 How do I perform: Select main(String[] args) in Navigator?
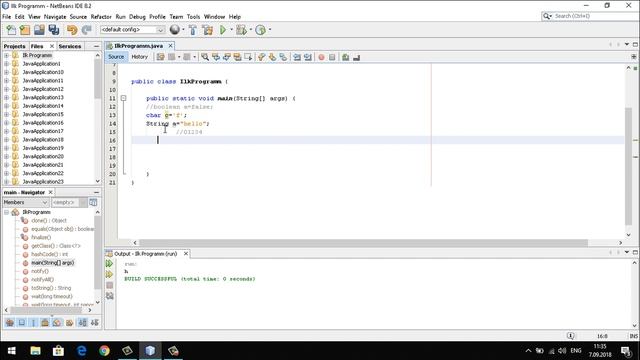pos(53,263)
